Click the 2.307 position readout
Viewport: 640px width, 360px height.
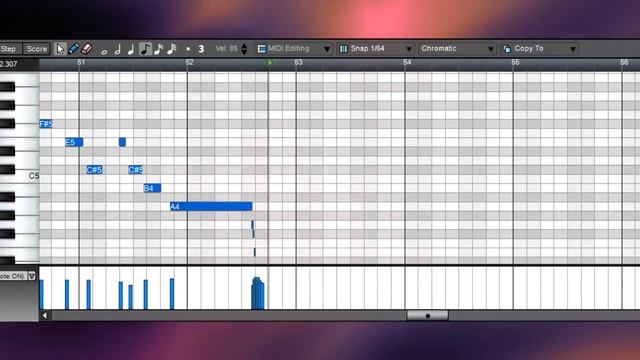point(9,64)
